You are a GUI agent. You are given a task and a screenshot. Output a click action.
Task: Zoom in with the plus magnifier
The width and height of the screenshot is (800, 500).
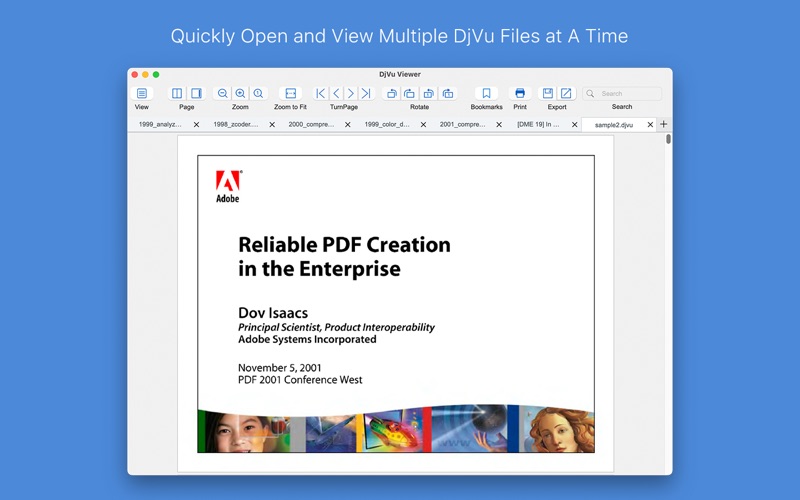240,93
